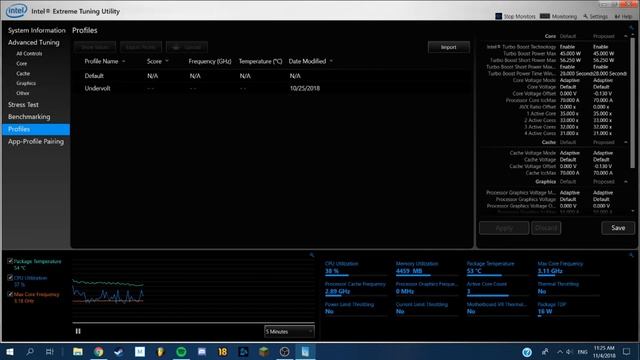Open Windows Start menu
Screen dimensions: 640x360
tap(9, 351)
